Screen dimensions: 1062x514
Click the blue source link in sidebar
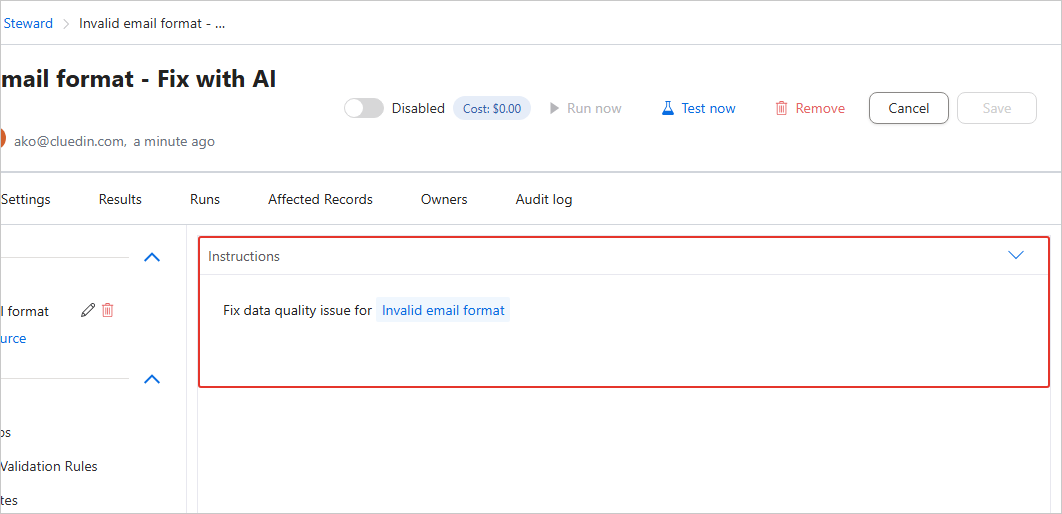(14, 339)
